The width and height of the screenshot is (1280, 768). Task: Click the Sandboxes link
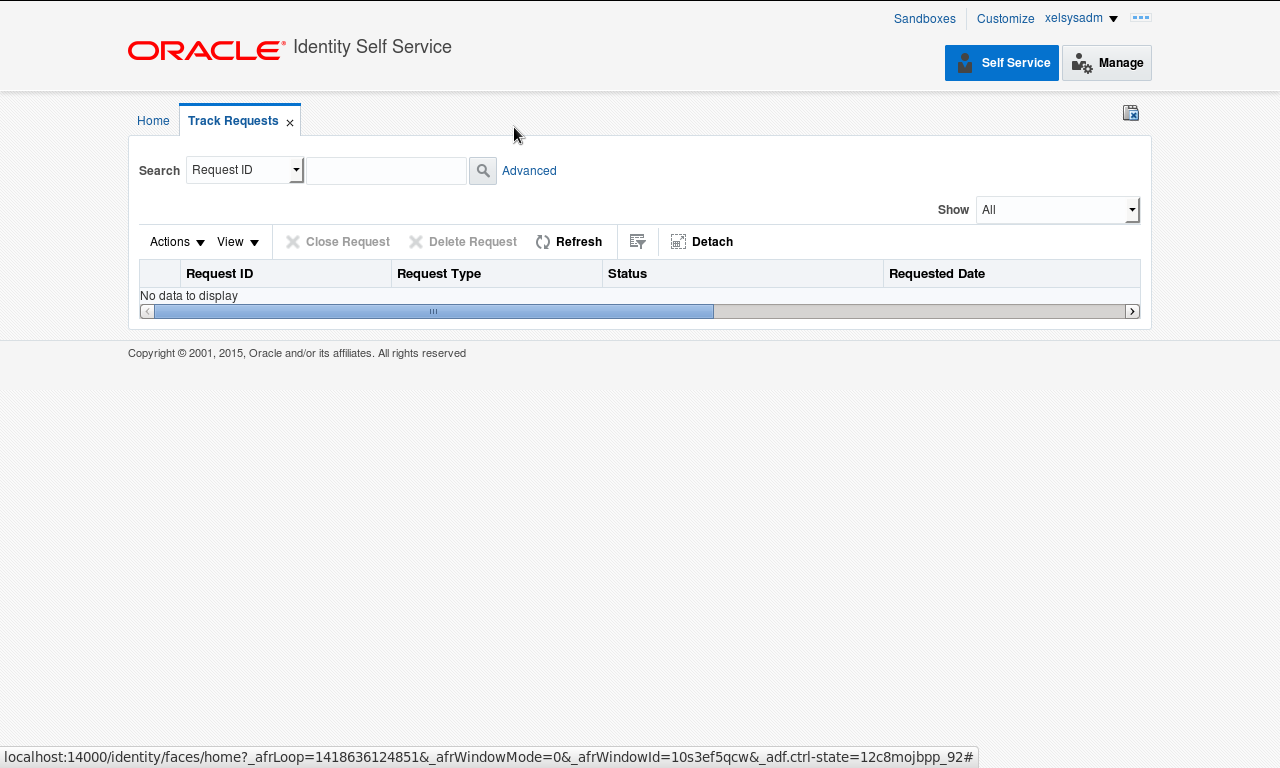click(x=924, y=18)
